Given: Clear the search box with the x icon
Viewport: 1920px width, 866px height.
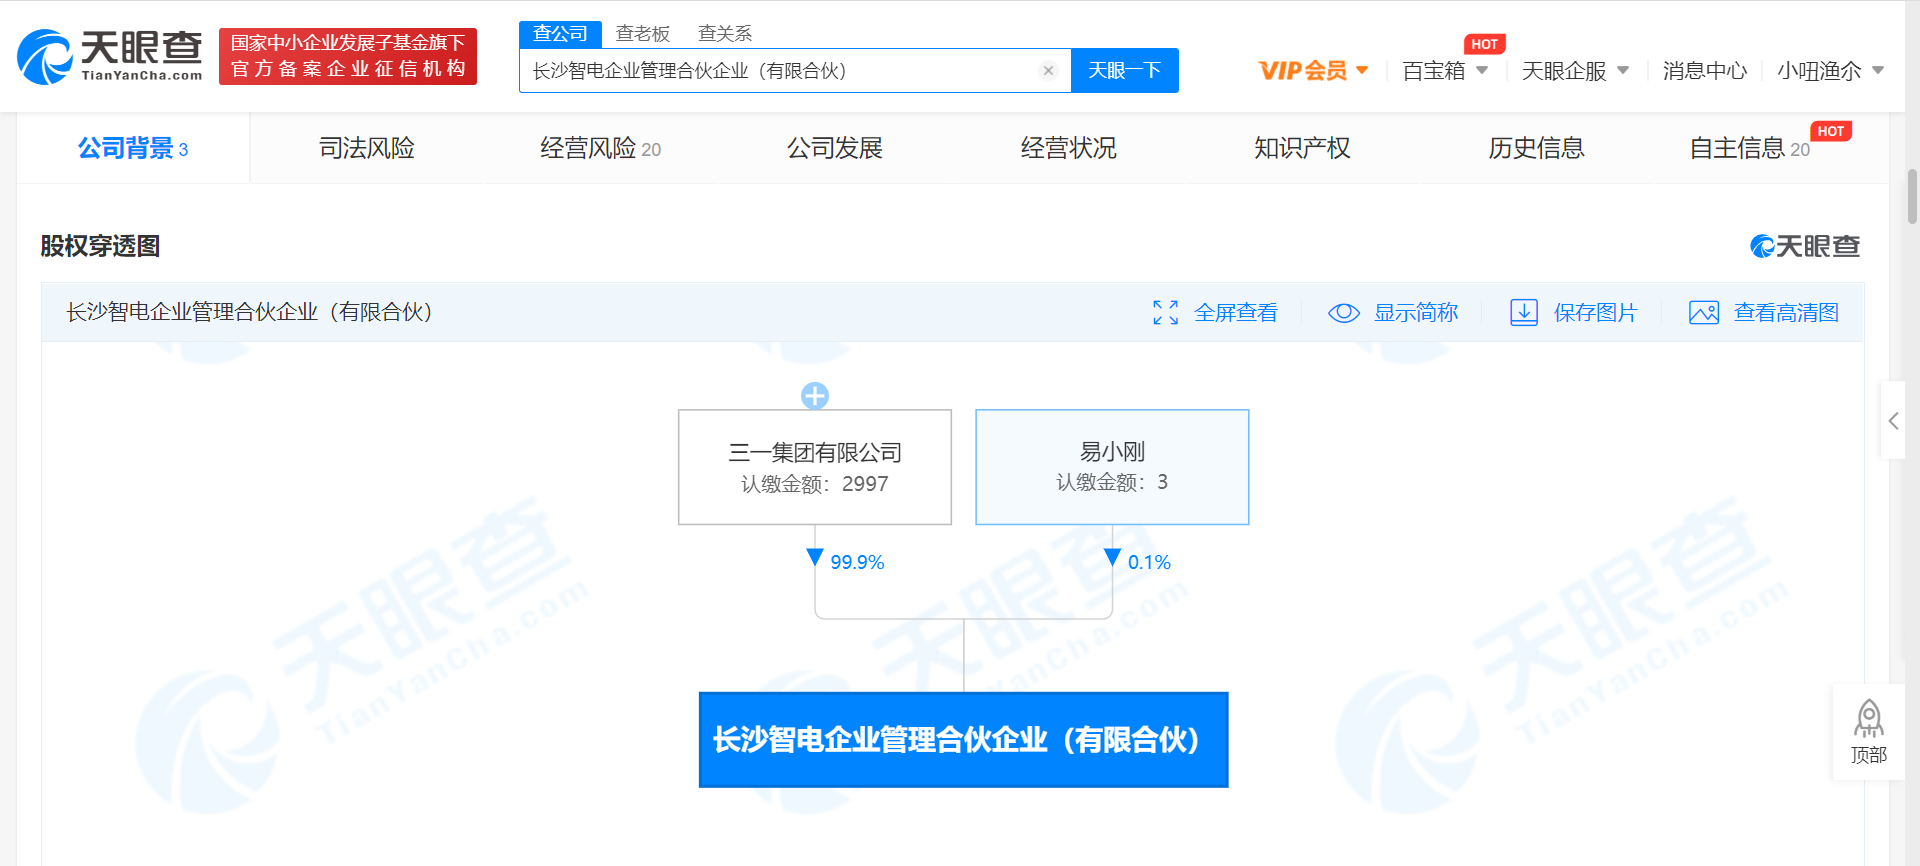Looking at the screenshot, I should pos(1048,70).
